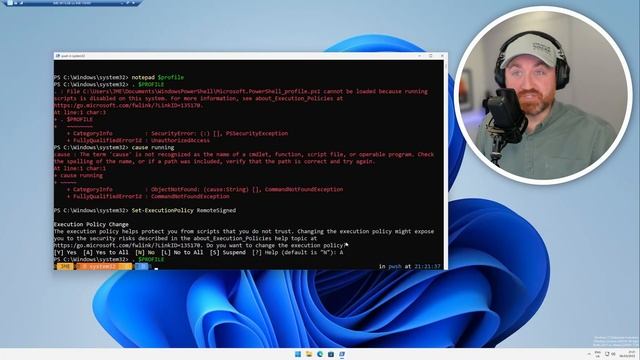Open the Microsoft Store taskbar icon
The height and width of the screenshot is (360, 640).
[x=331, y=354]
